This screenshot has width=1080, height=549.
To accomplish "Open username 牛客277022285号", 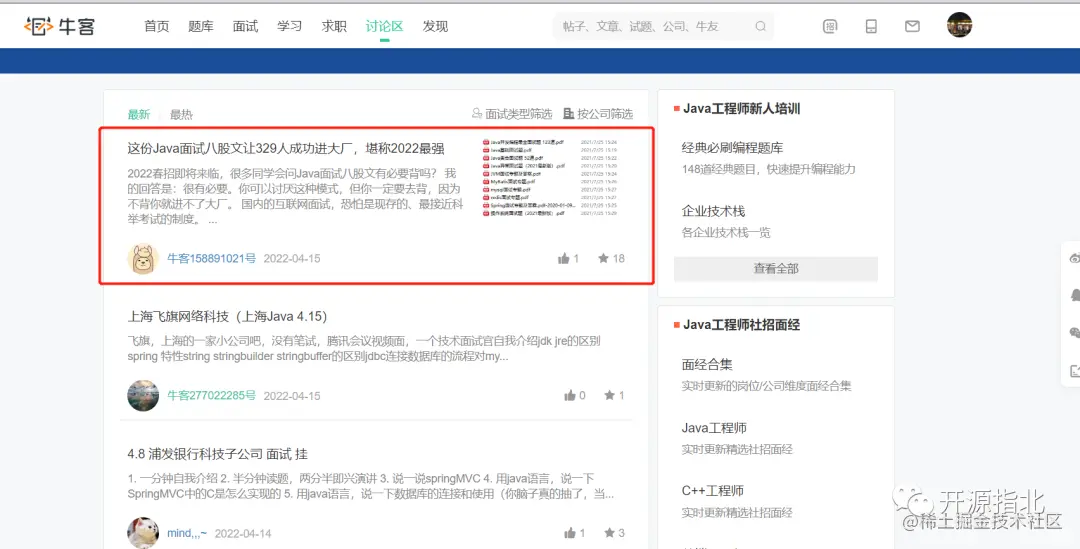I will pyautogui.click(x=211, y=395).
